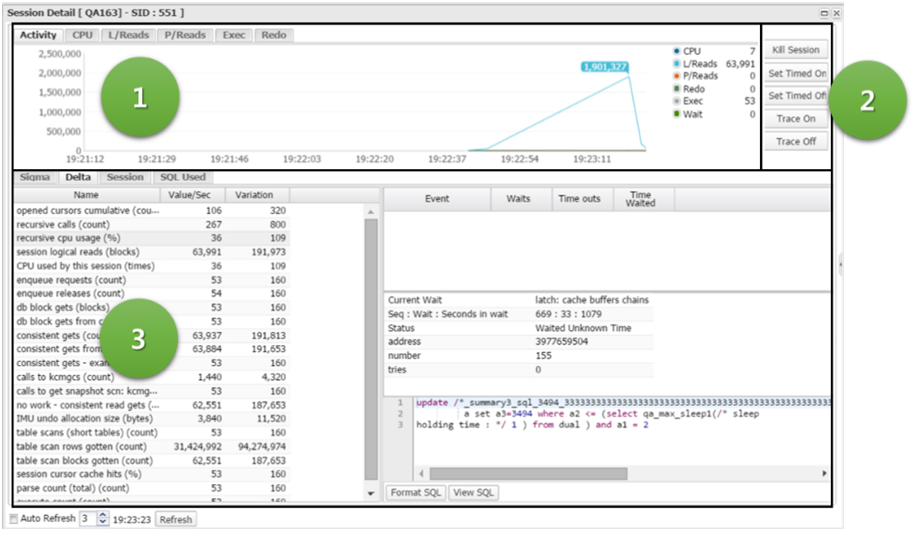Select table scan rows gotten (count) row

(x=152, y=446)
